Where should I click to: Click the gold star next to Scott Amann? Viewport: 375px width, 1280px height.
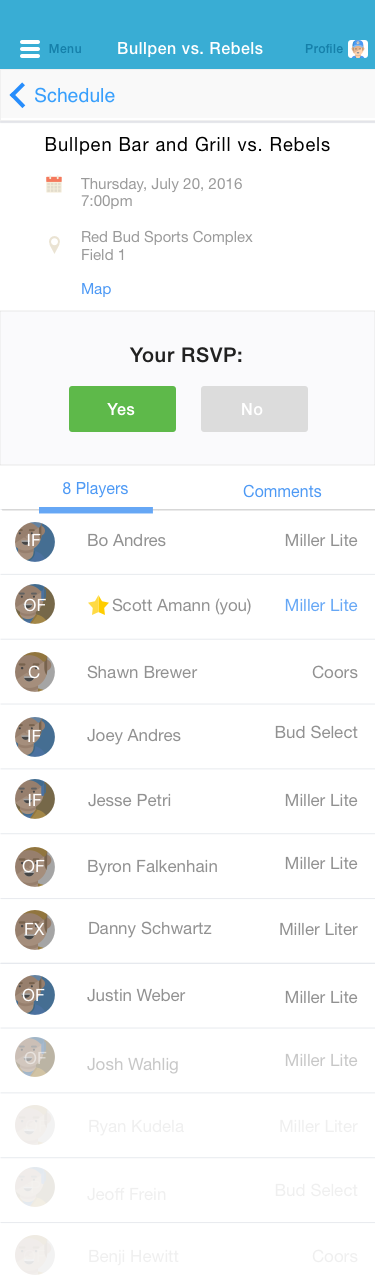click(98, 606)
